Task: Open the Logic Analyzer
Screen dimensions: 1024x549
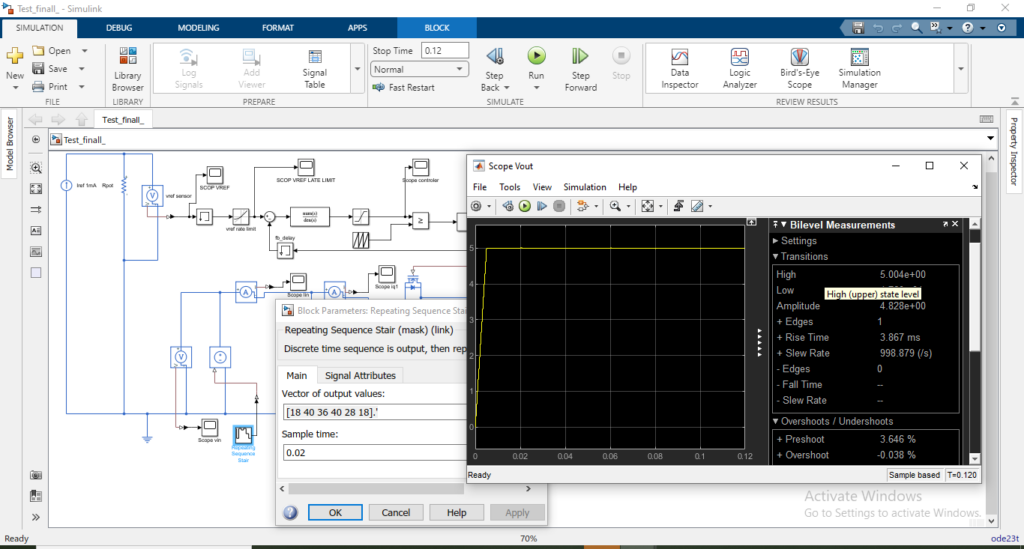Action: (x=739, y=69)
